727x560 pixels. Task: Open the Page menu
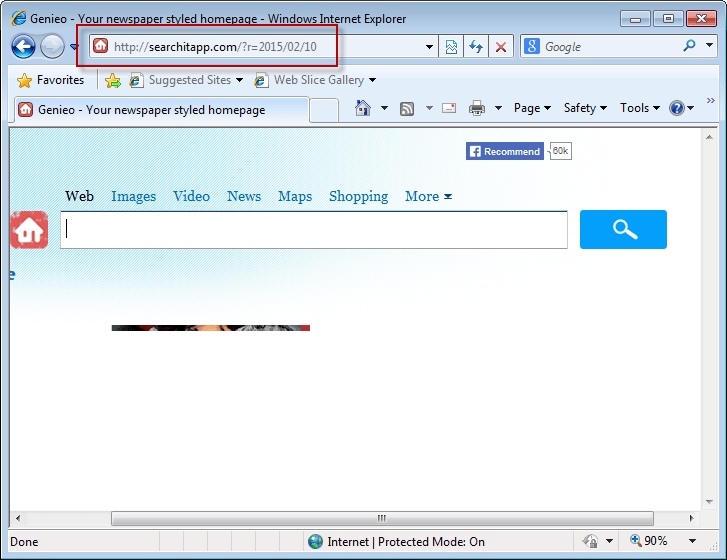[x=532, y=108]
